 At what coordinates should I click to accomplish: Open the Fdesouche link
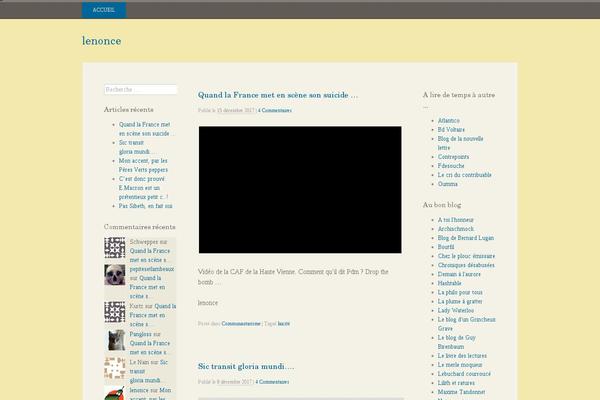click(451, 166)
